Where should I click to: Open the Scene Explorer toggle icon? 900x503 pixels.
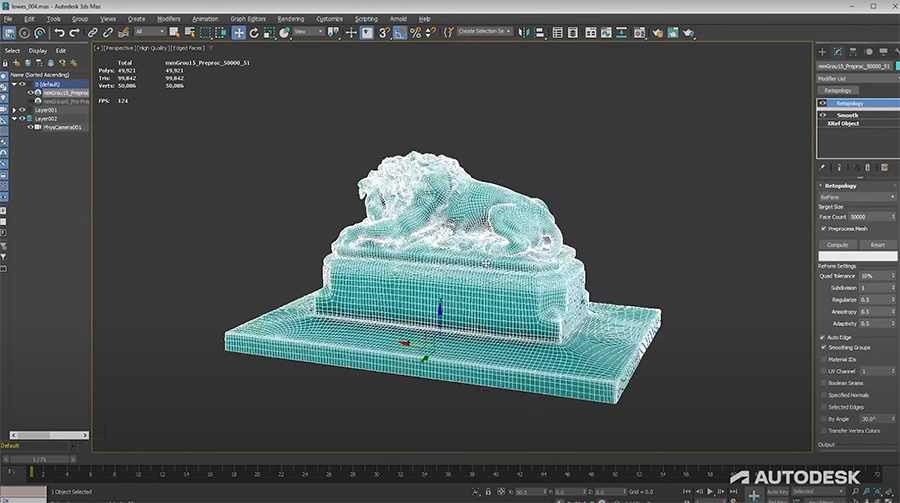coord(557,33)
